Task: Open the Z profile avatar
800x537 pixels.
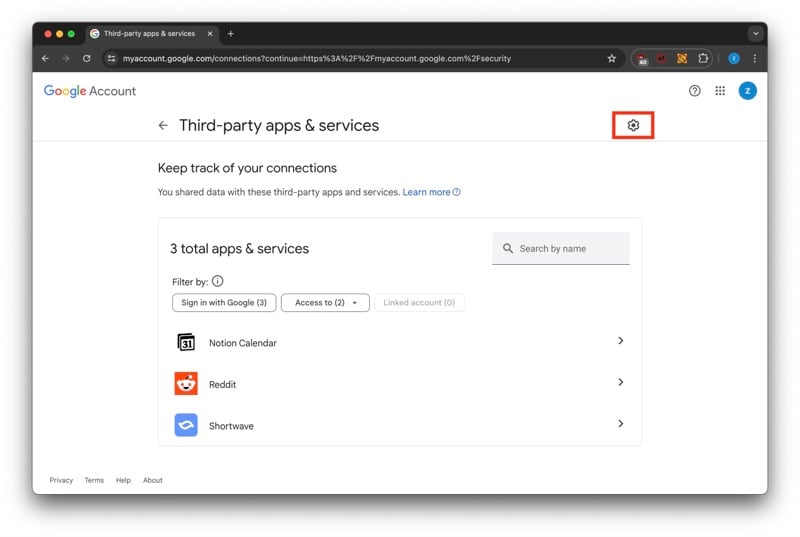Action: pyautogui.click(x=747, y=91)
